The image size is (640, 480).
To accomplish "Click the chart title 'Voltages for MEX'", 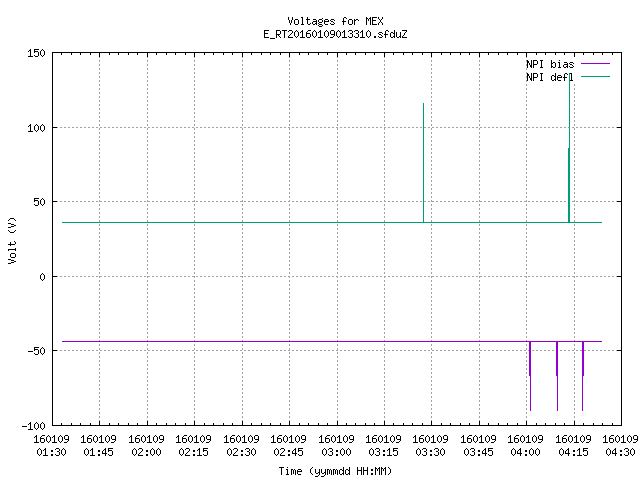I will [335, 21].
